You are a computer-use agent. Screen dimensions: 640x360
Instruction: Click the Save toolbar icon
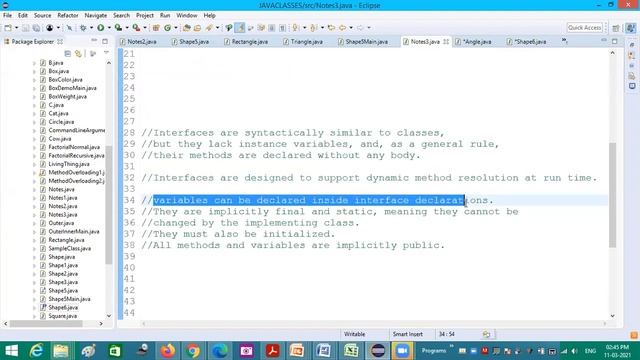tap(25, 28)
